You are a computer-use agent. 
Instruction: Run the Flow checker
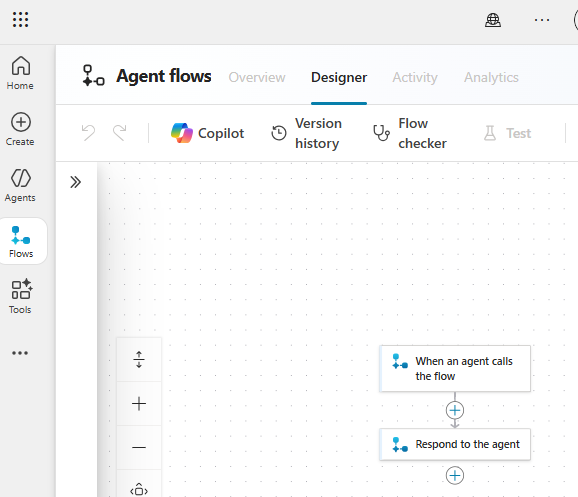point(410,133)
